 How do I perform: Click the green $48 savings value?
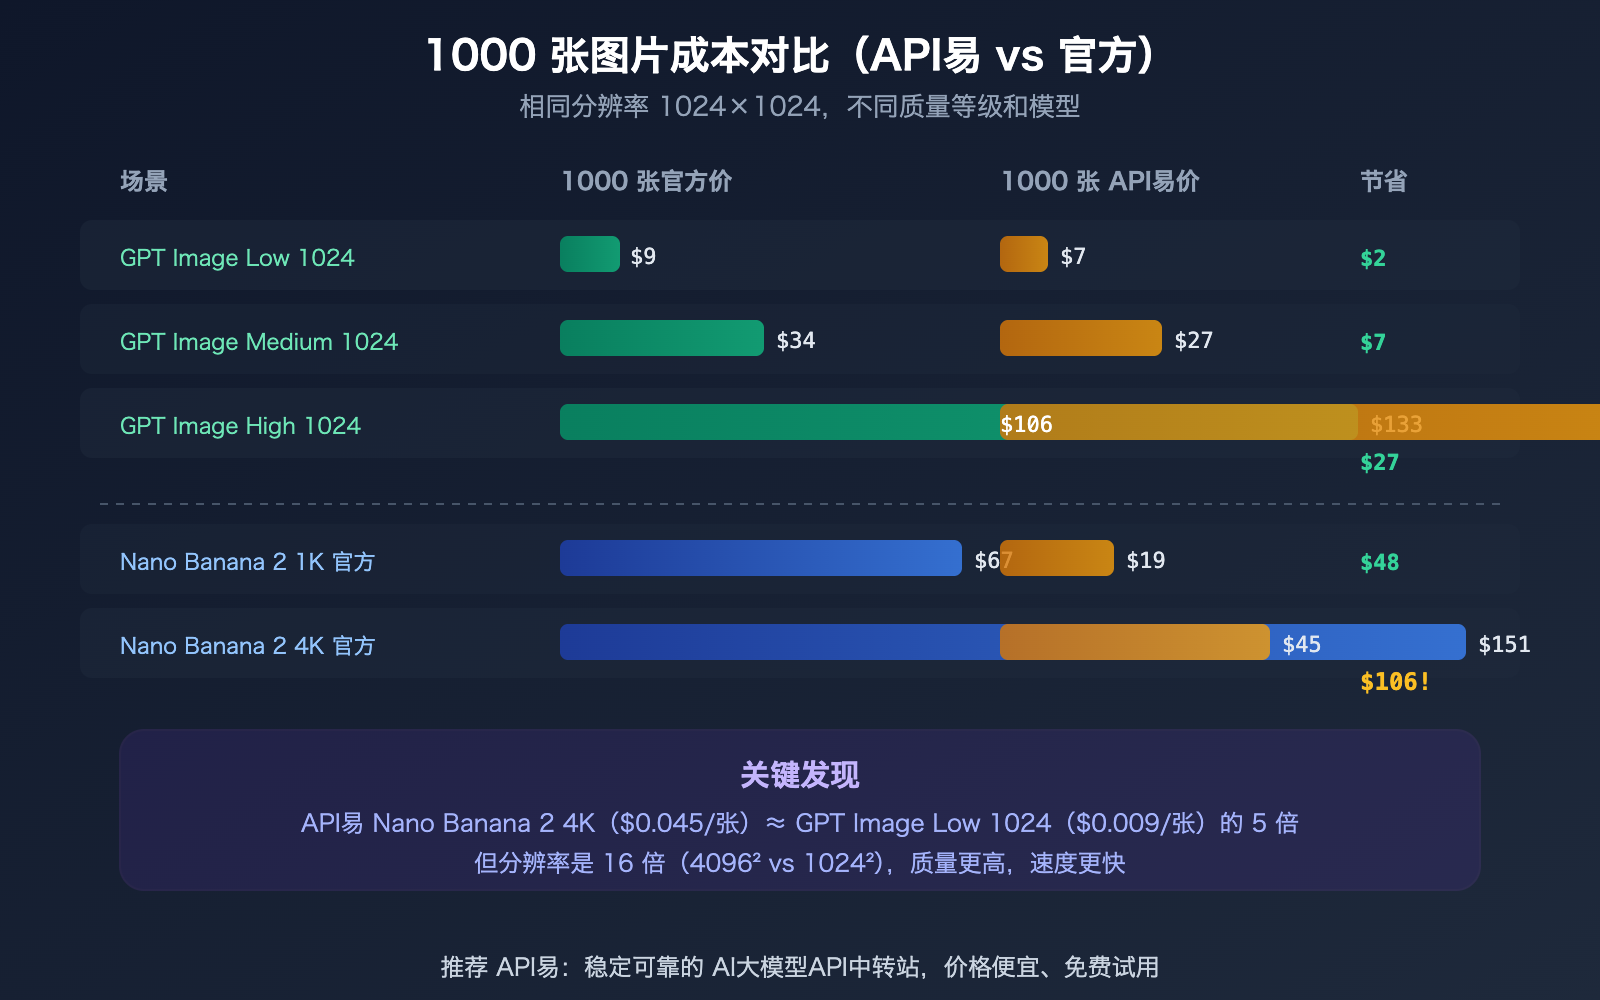1379,562
